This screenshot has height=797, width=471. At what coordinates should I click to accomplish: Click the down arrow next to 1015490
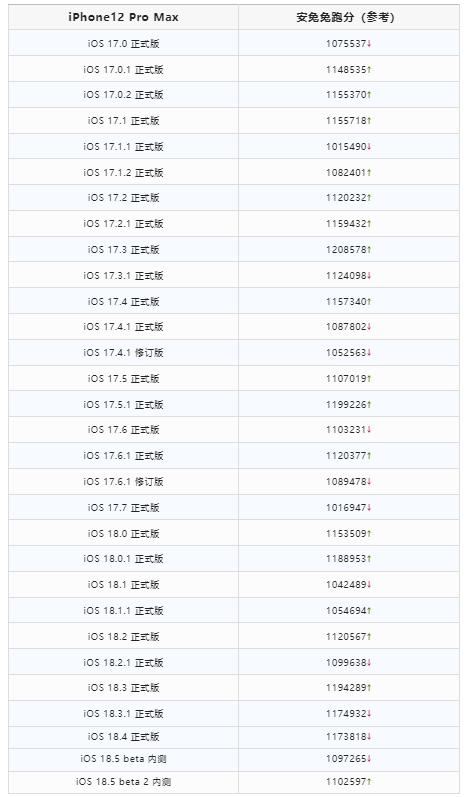[x=369, y=147]
